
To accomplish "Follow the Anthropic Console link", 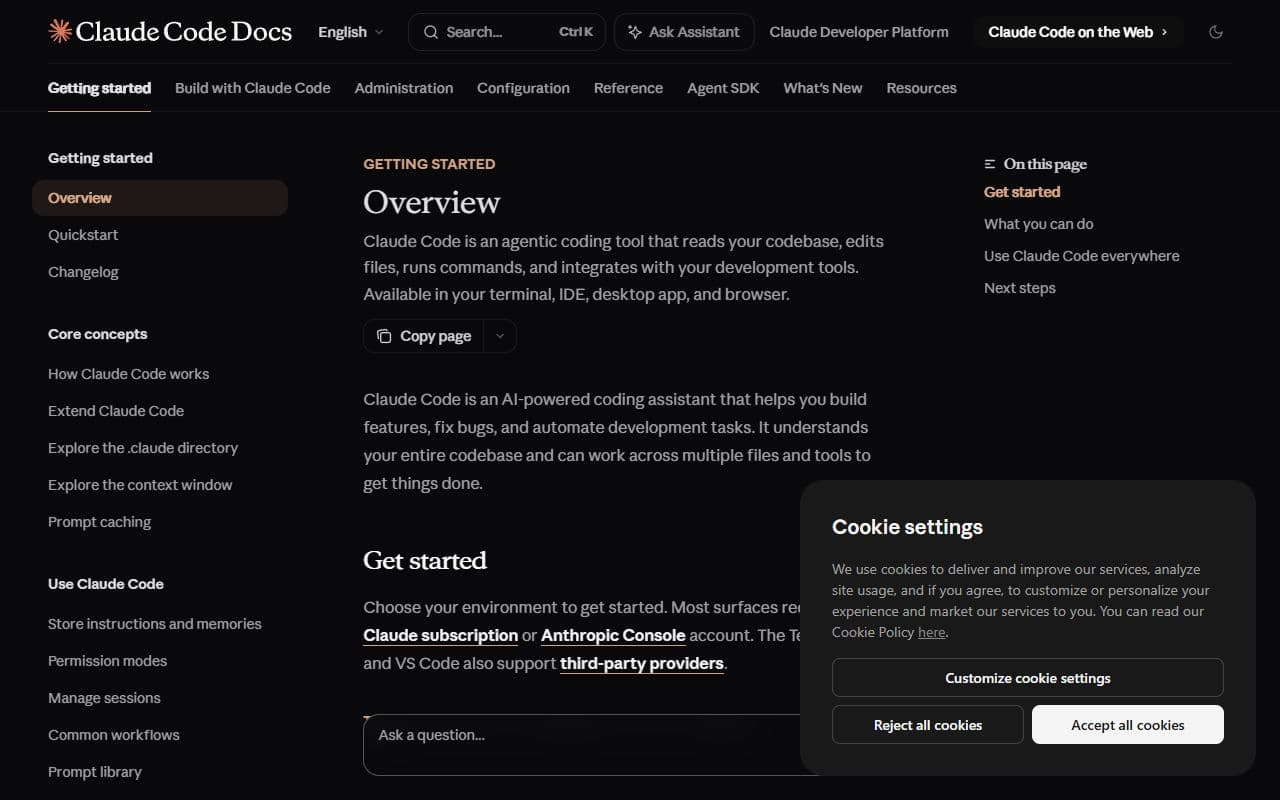I will click(x=613, y=635).
